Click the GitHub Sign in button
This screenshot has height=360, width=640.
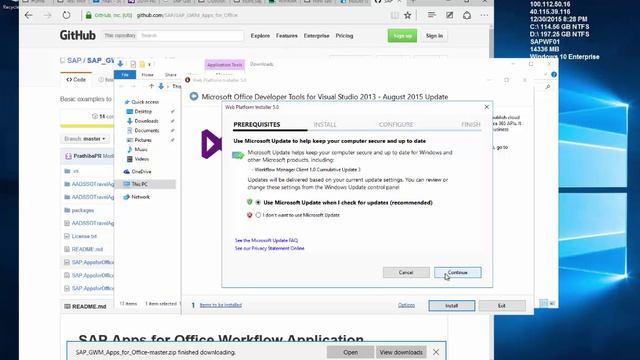tap(434, 36)
